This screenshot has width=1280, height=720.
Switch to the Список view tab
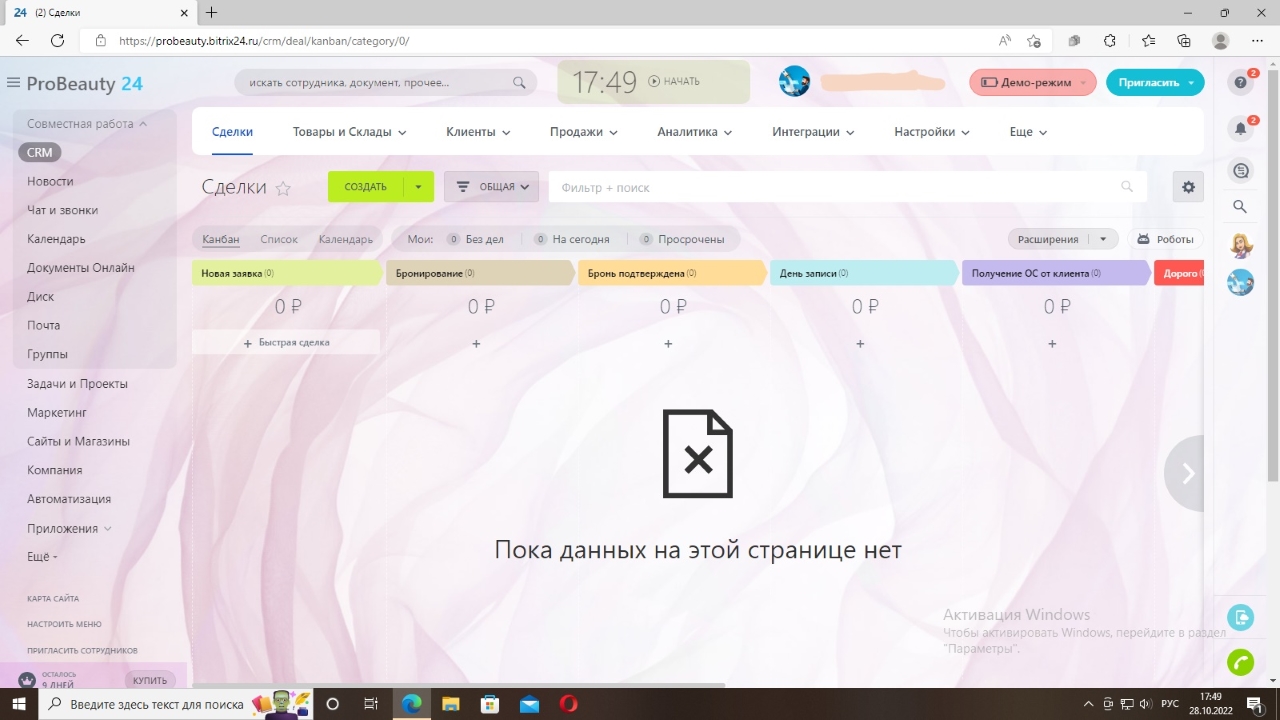(279, 239)
